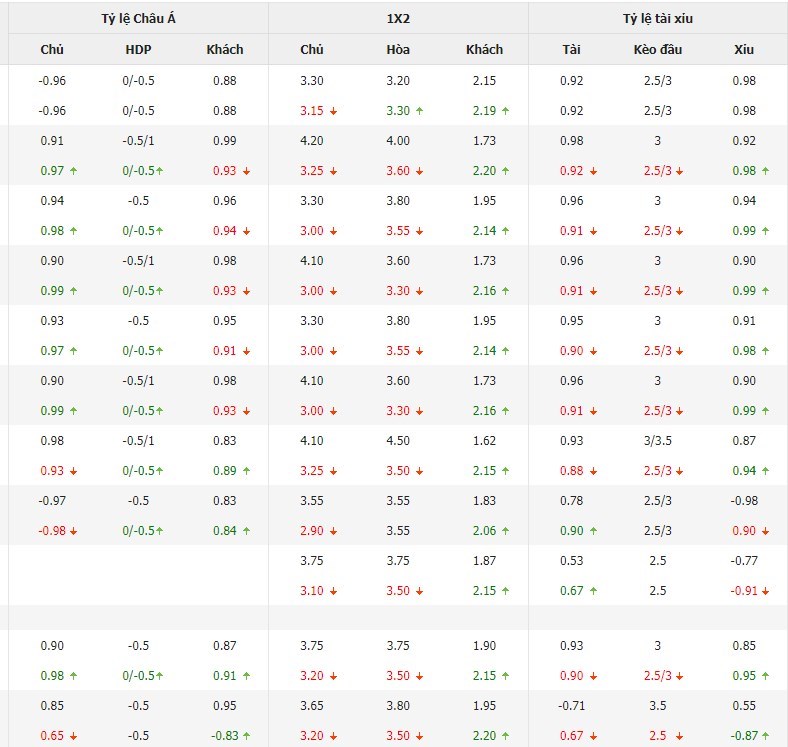788x747 pixels.
Task: Select the Tỷ lệ tài xỉu header
Action: [658, 18]
